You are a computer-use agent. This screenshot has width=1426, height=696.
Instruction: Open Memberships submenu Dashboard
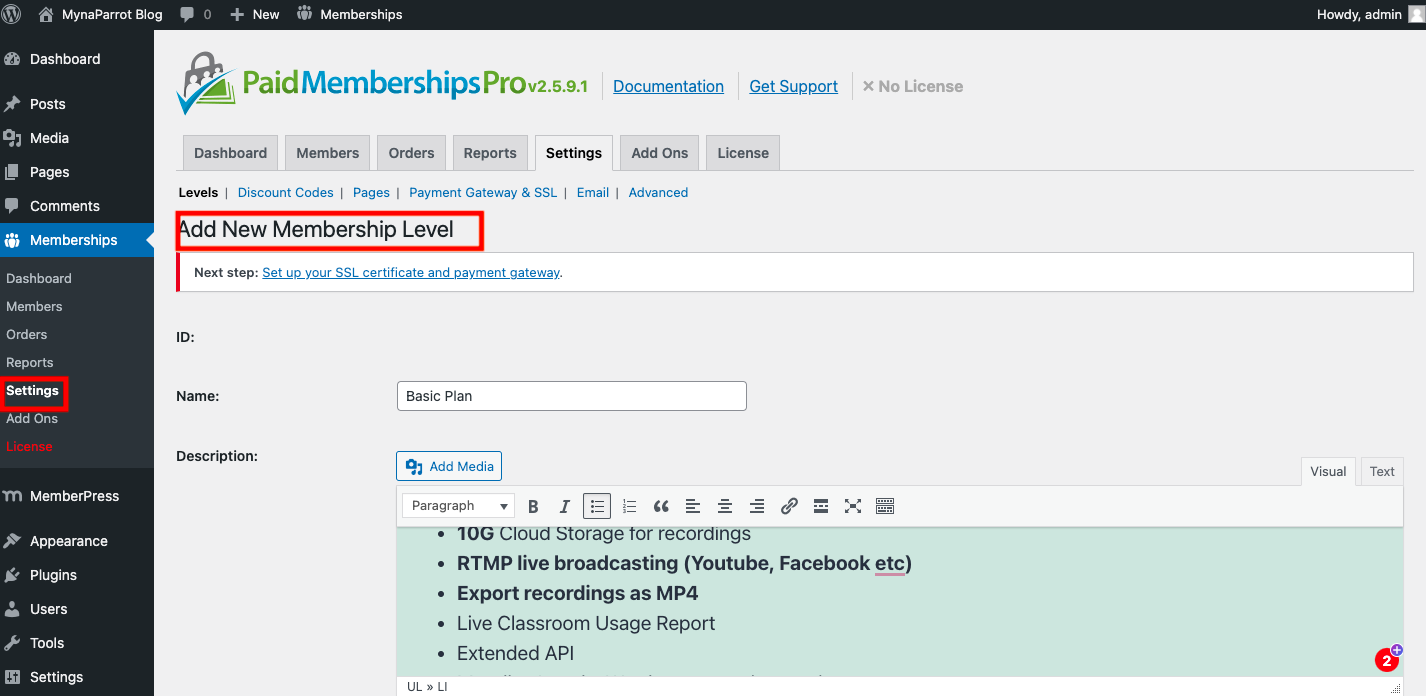coord(39,278)
